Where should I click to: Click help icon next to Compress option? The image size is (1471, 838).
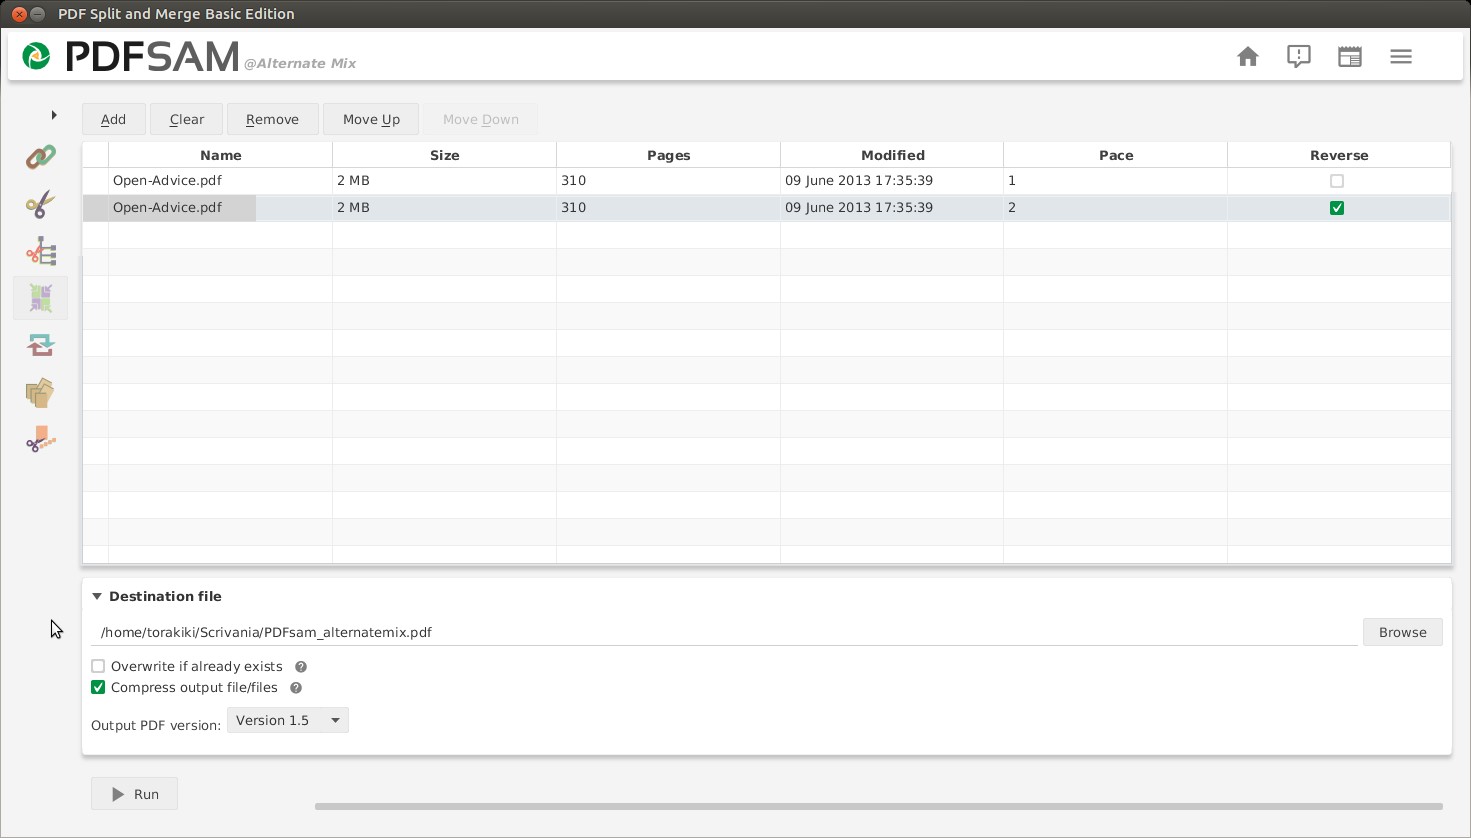click(296, 688)
